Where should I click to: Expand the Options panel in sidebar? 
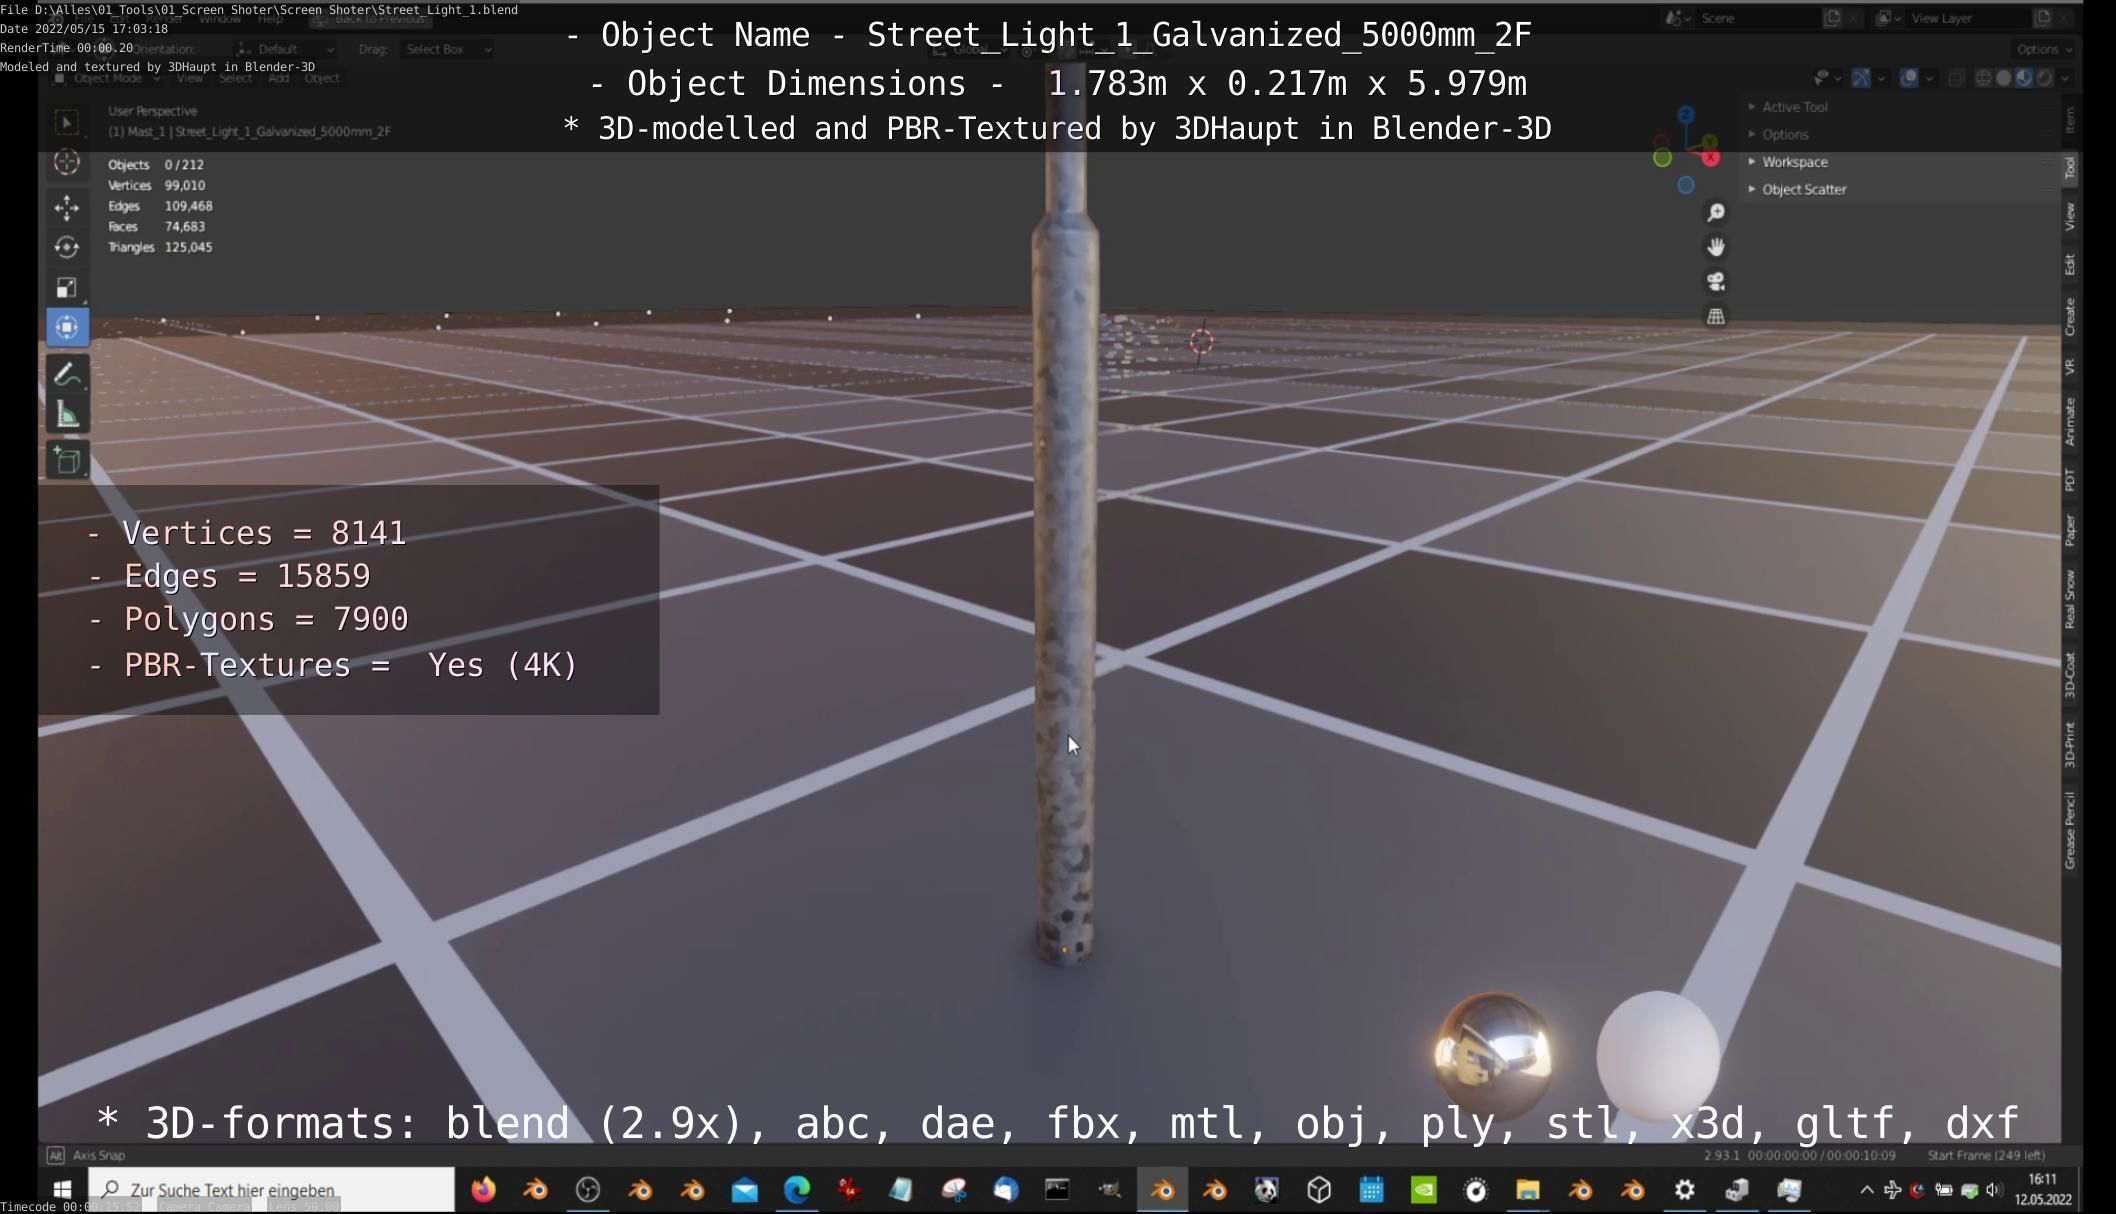[x=1786, y=134]
